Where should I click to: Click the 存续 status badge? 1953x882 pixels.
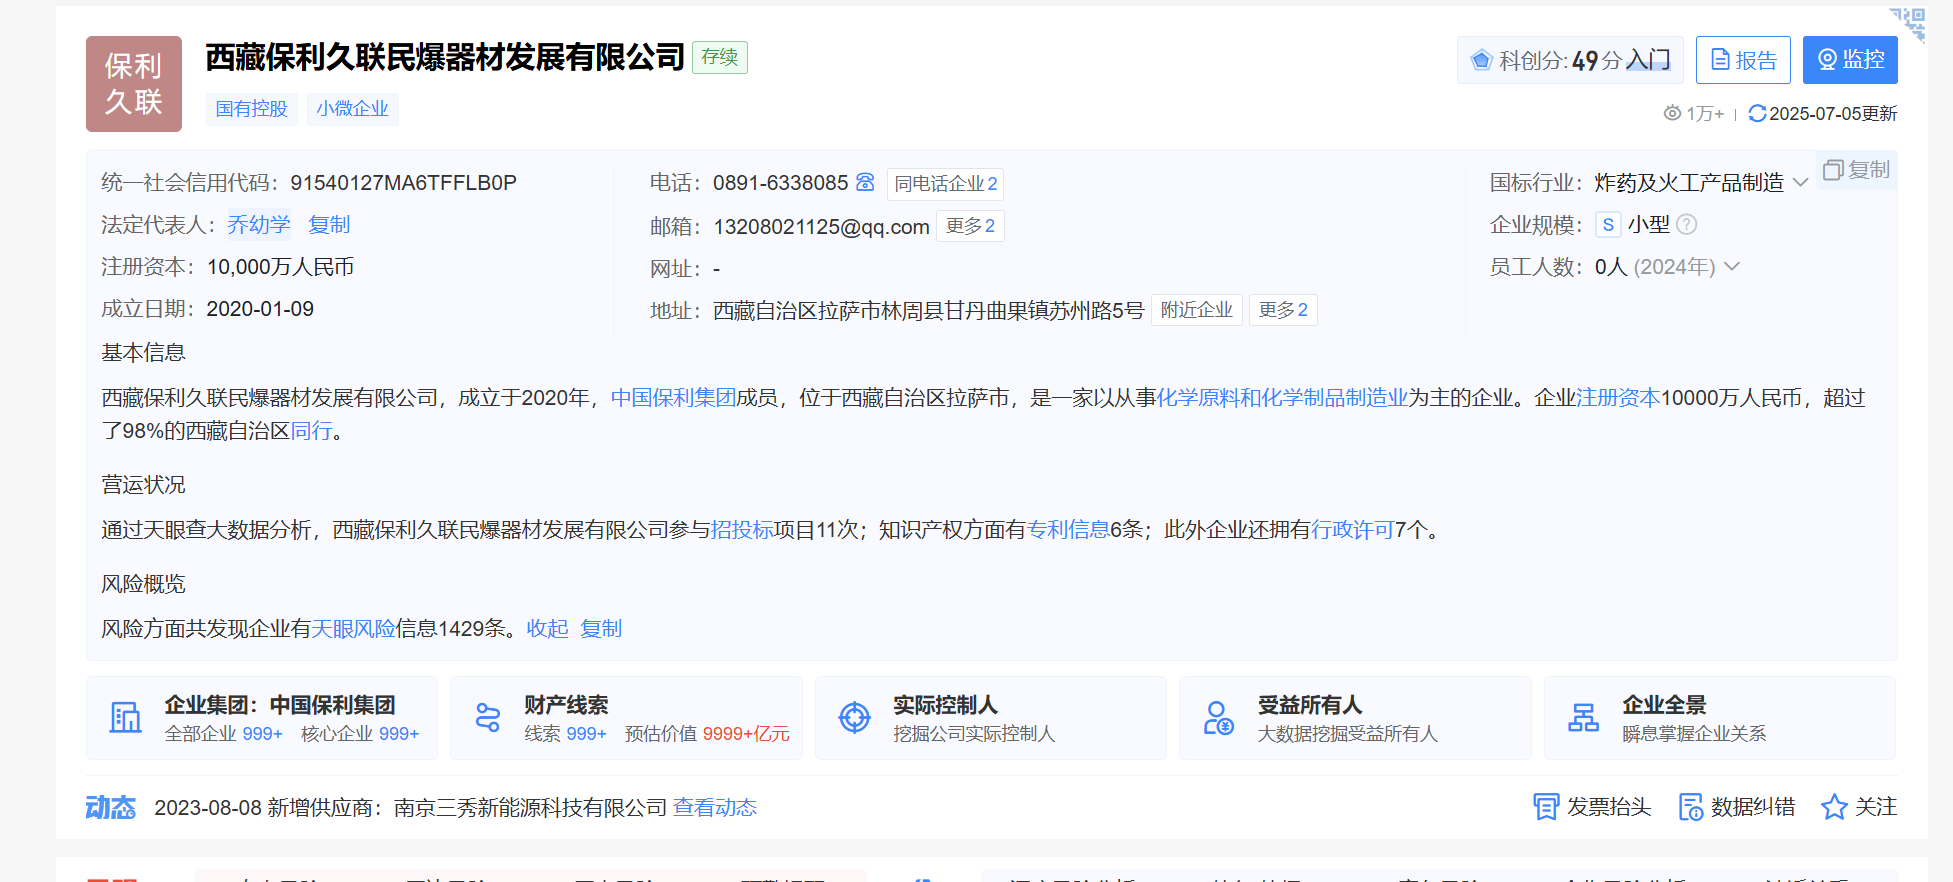tap(720, 57)
